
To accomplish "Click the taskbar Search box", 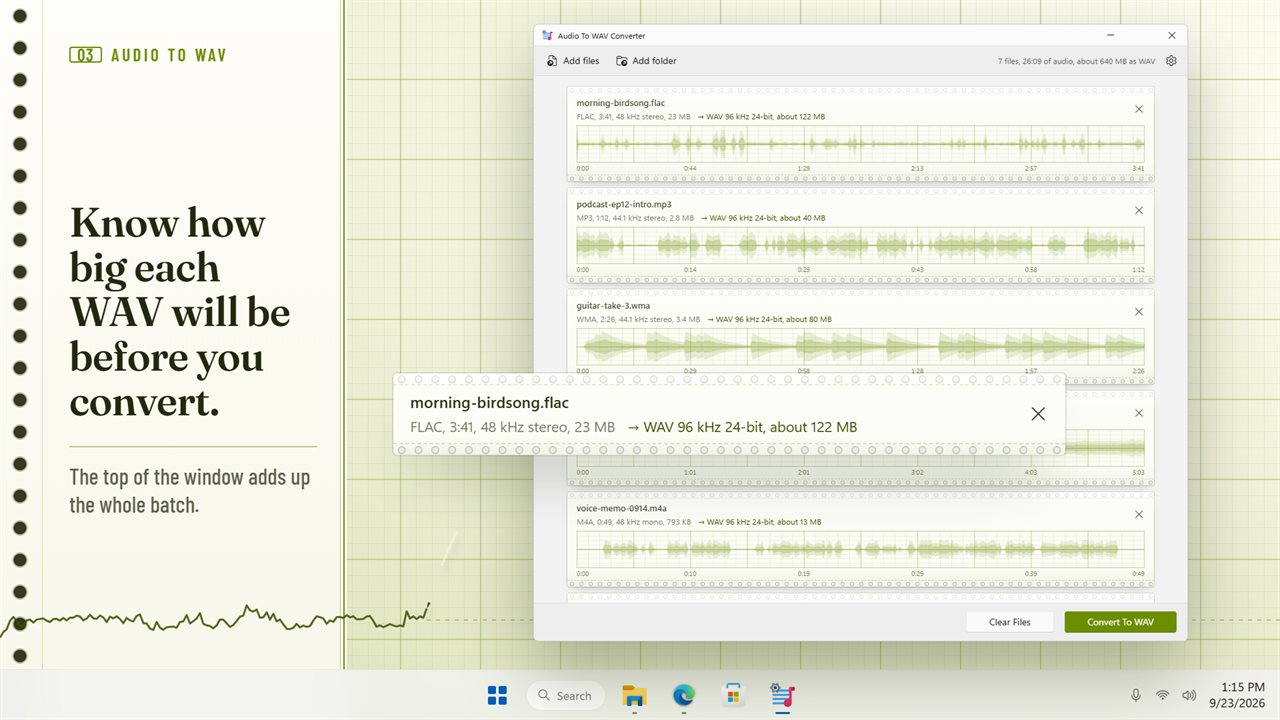I will point(565,695).
